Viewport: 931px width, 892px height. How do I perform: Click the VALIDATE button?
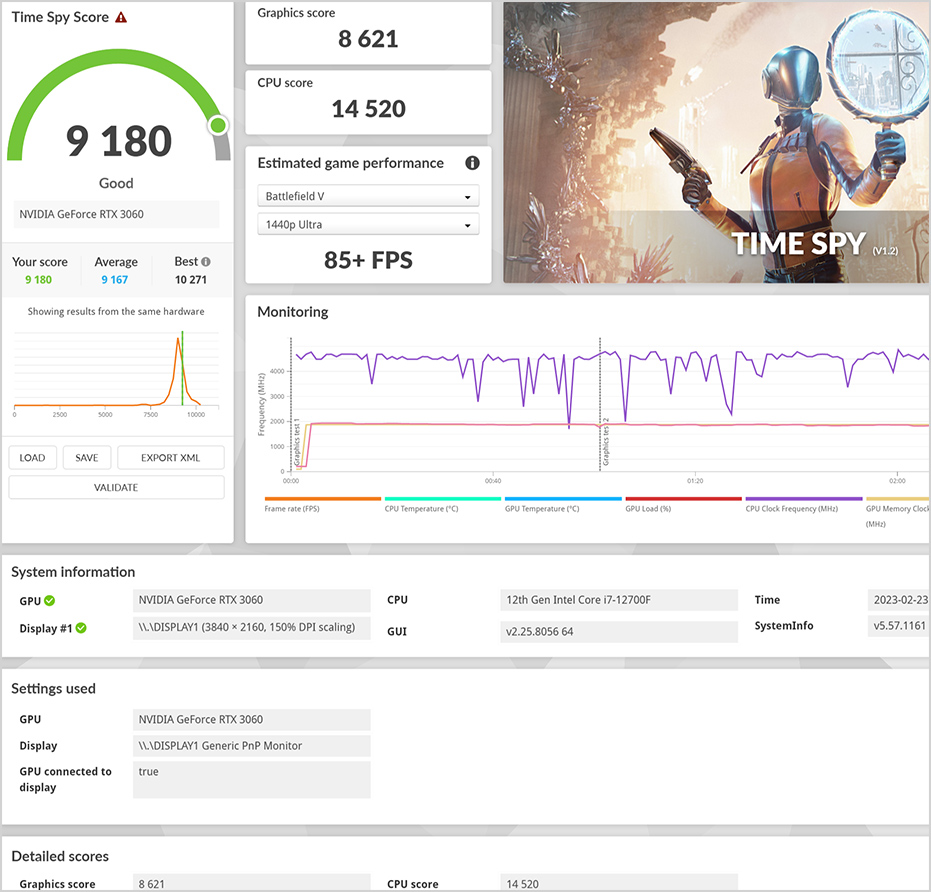point(117,488)
